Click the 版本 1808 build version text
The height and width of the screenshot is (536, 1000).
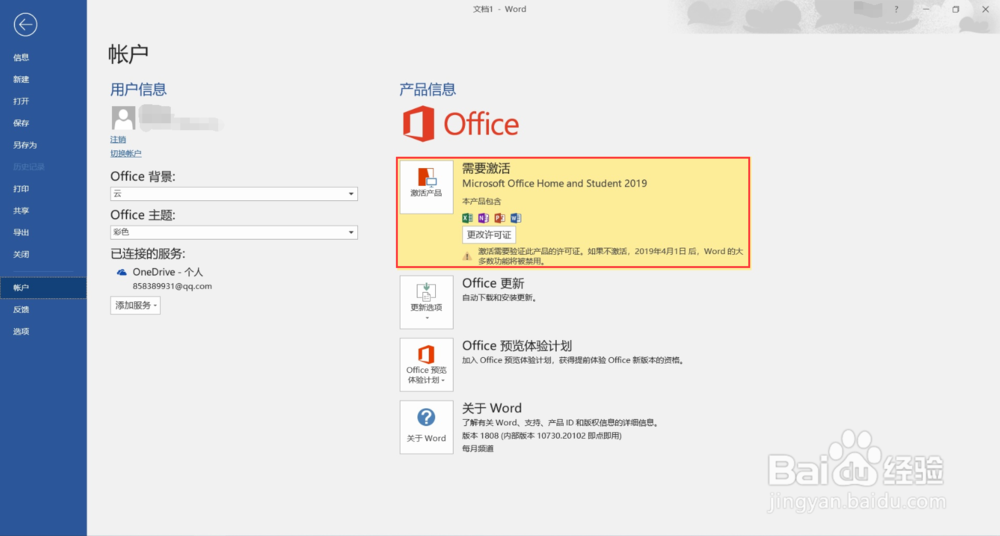click(x=541, y=436)
